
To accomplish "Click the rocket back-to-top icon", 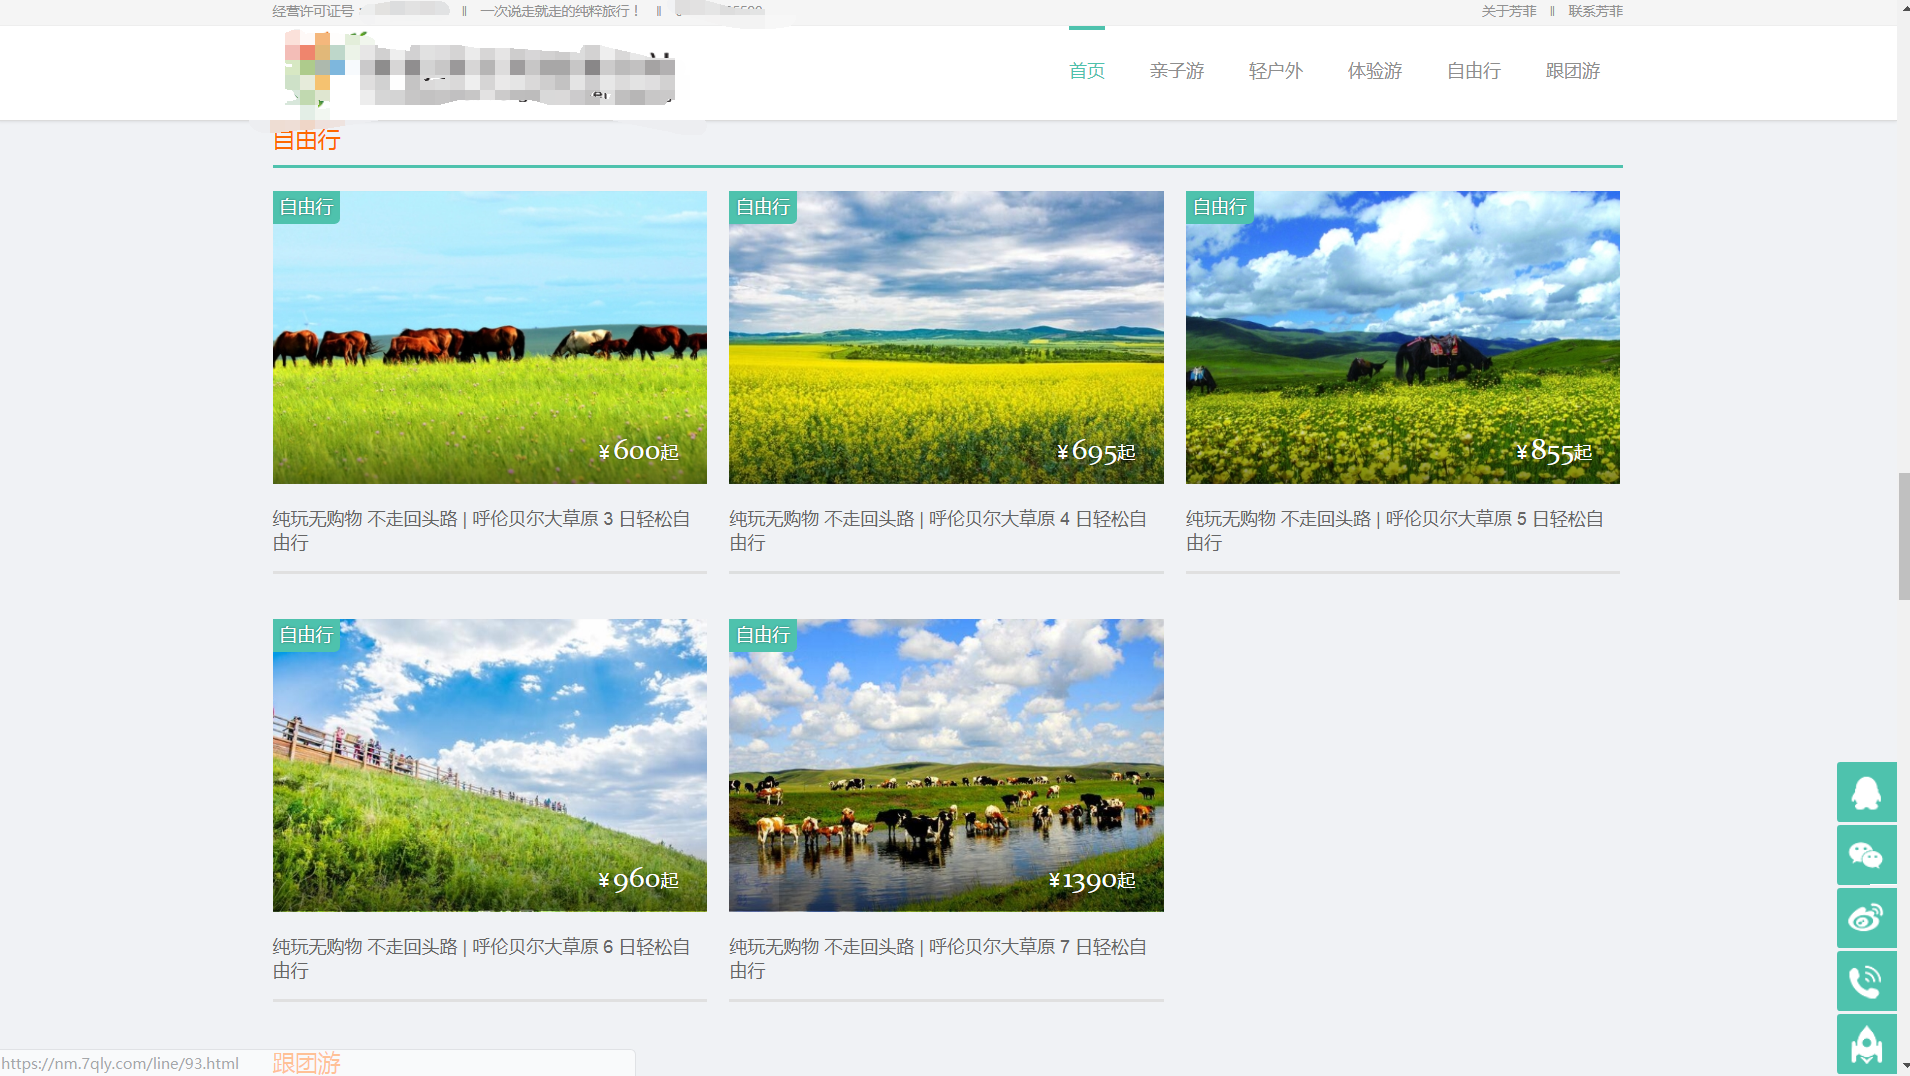I will [1866, 1044].
